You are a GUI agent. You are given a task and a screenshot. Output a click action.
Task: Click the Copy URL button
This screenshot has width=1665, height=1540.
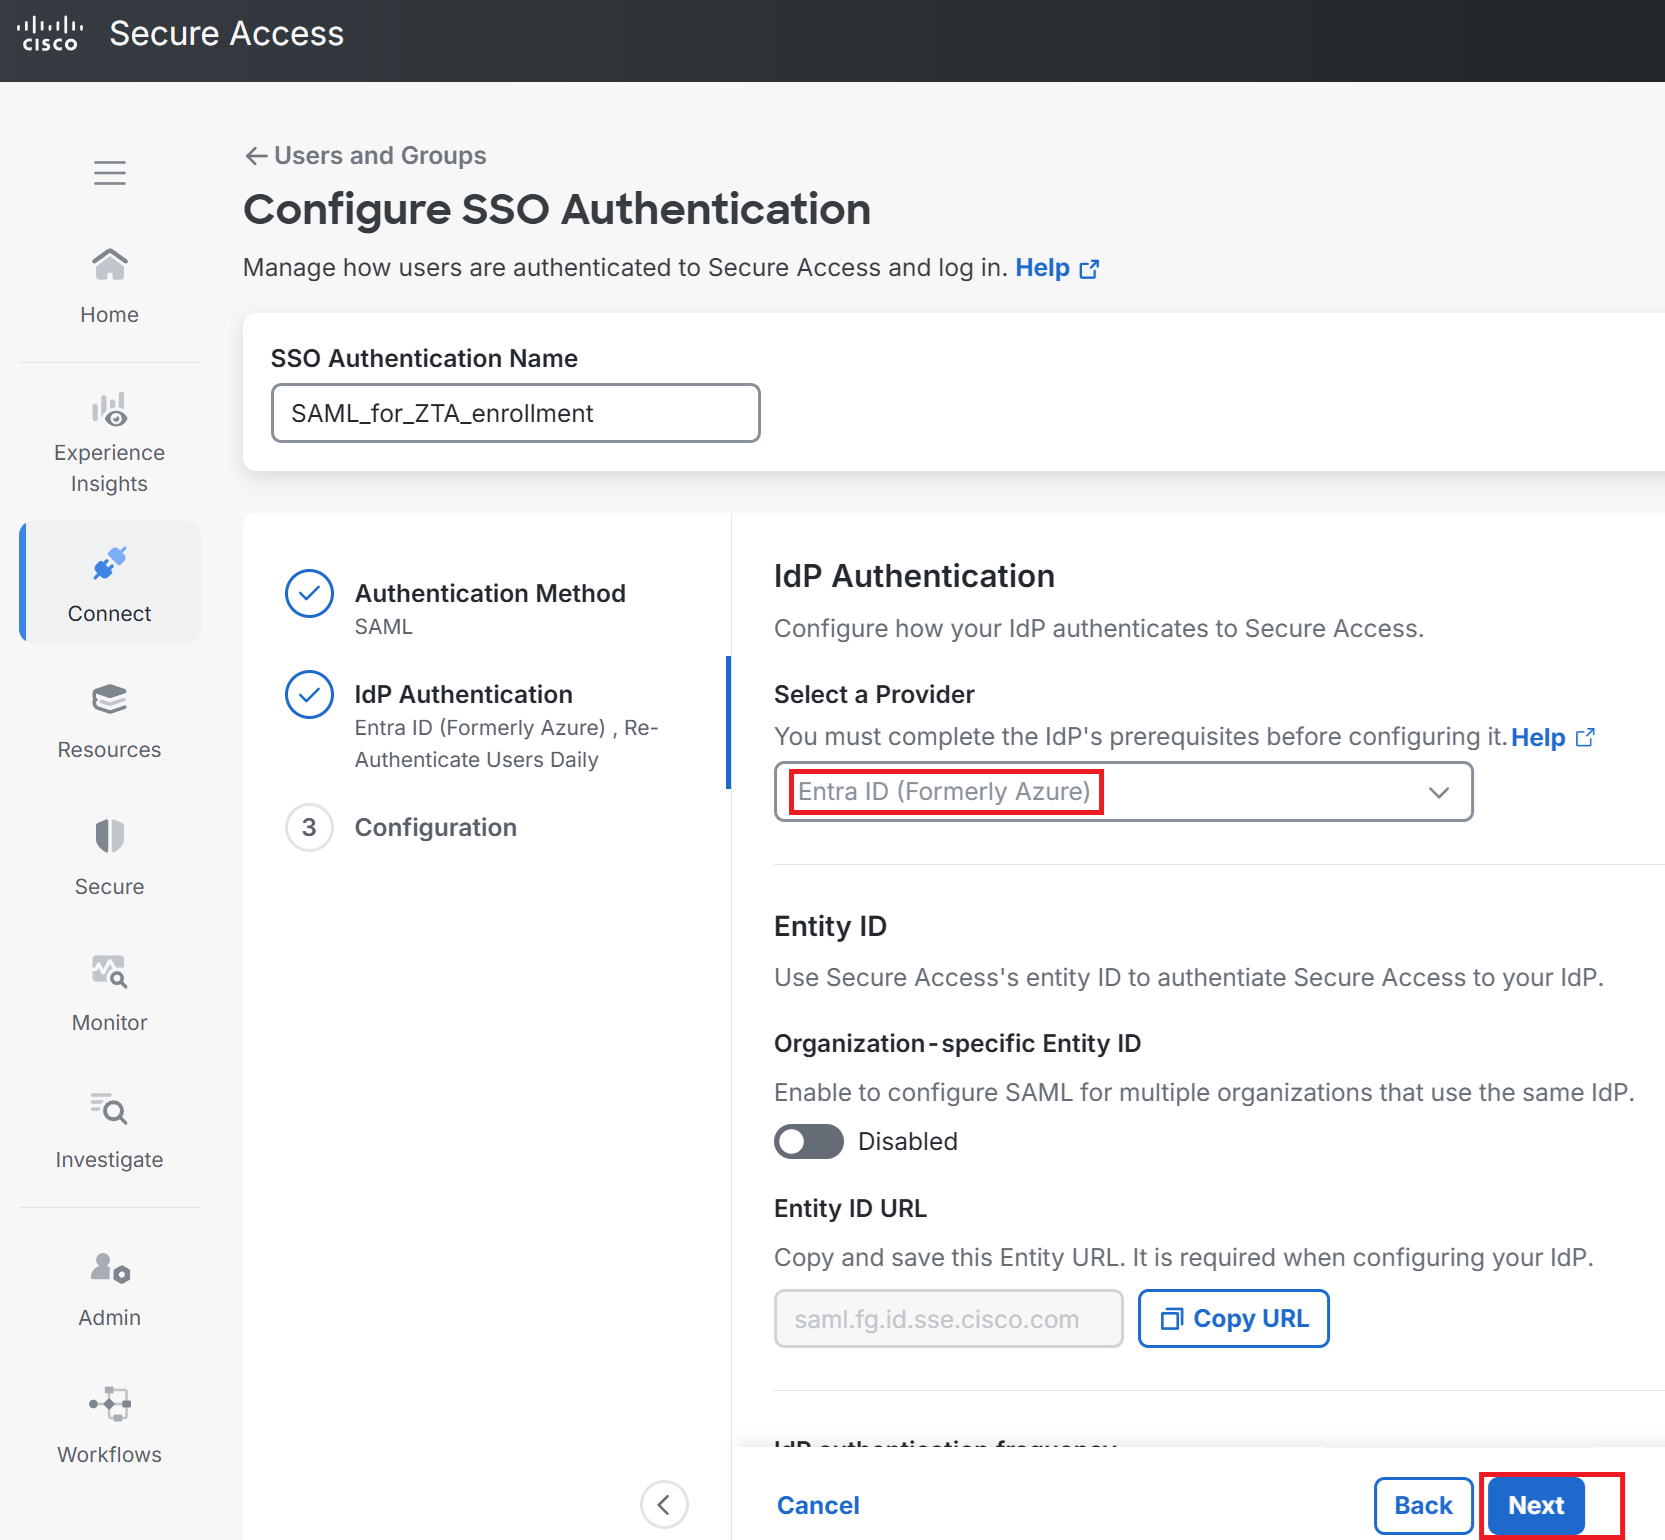click(1233, 1318)
